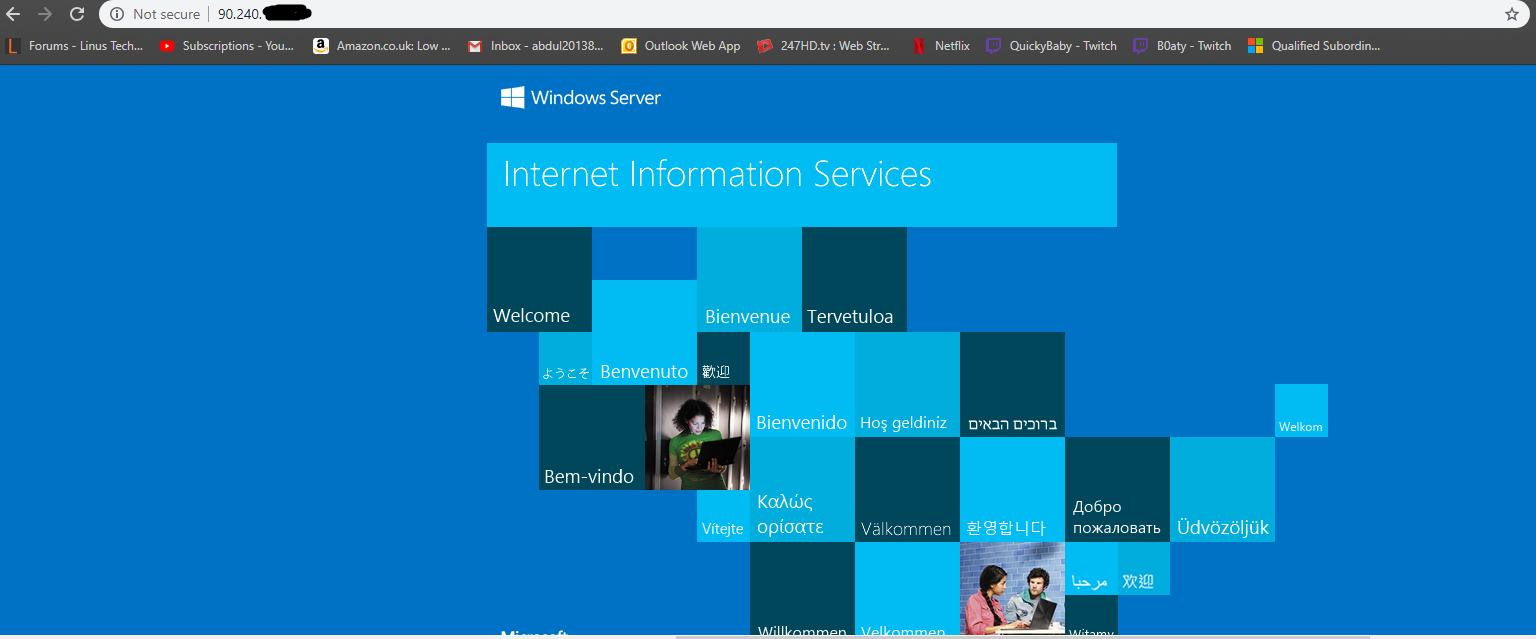Viewport: 1536px width, 639px height.
Task: Click the woman with laptop photo
Action: point(697,437)
